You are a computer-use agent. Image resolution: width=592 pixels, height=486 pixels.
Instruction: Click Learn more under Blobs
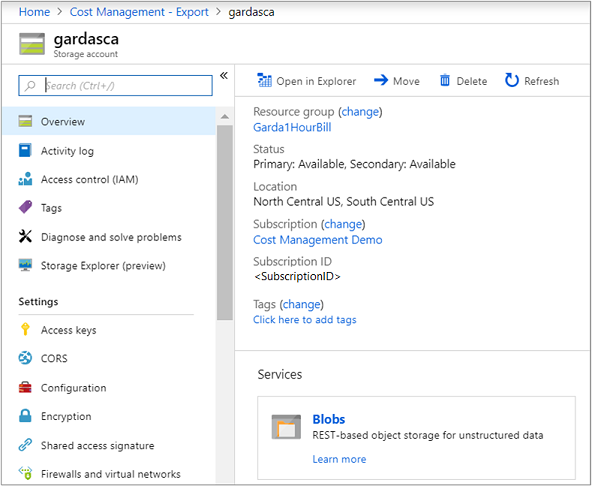point(339,459)
